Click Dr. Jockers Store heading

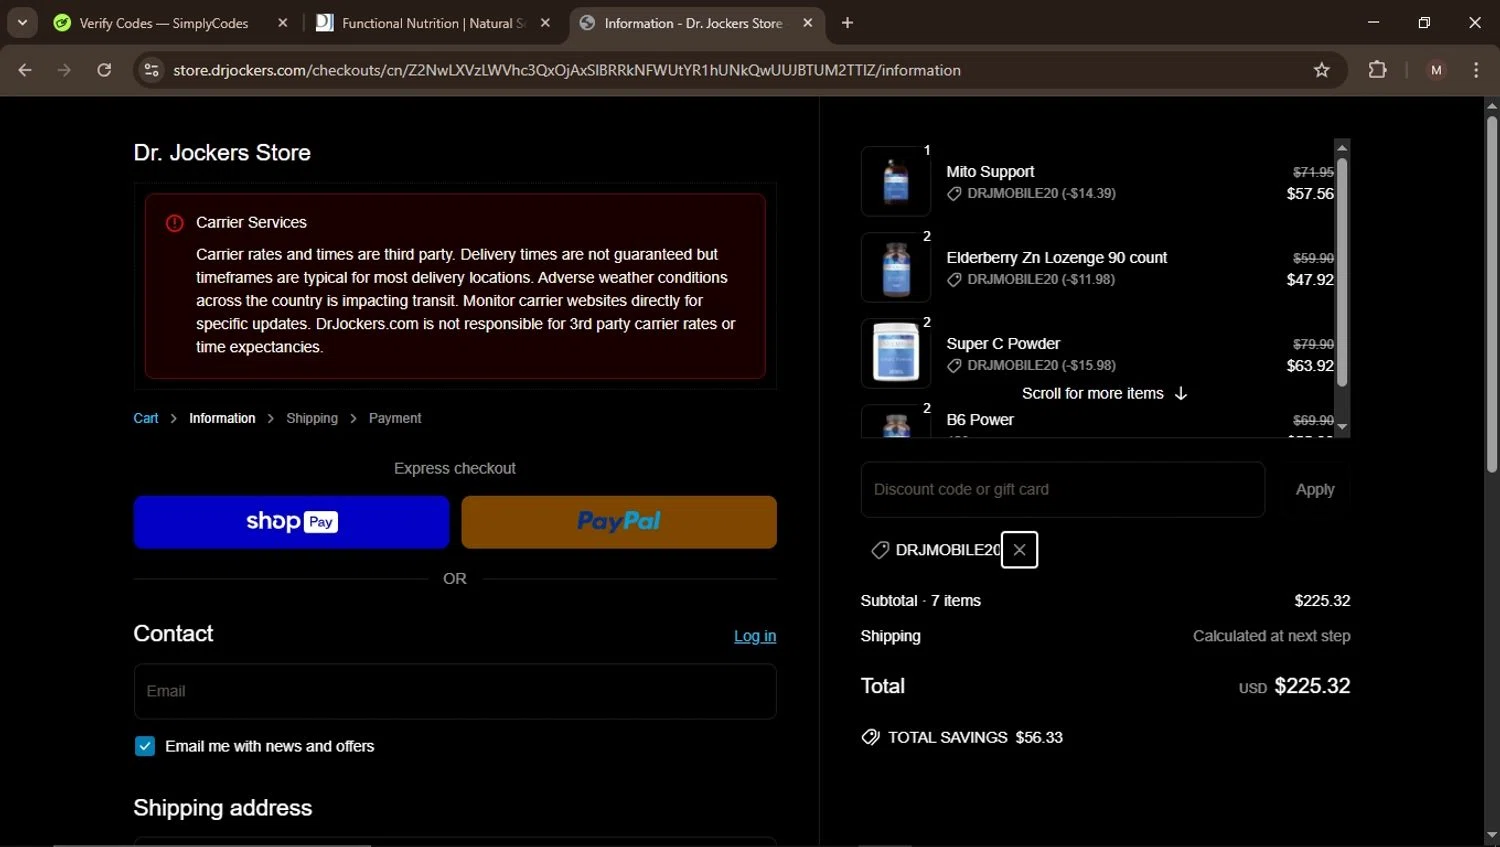(x=222, y=153)
